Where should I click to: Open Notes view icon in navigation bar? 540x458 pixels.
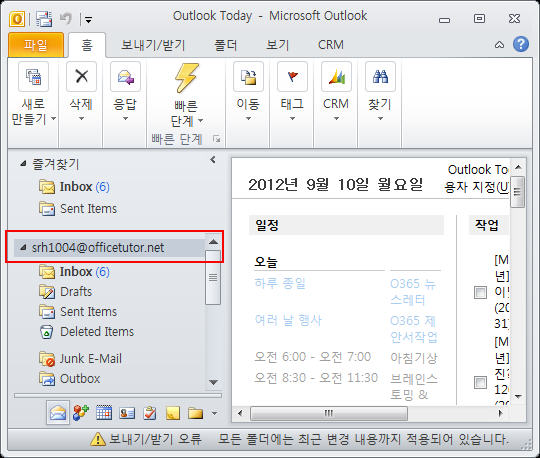pos(173,413)
